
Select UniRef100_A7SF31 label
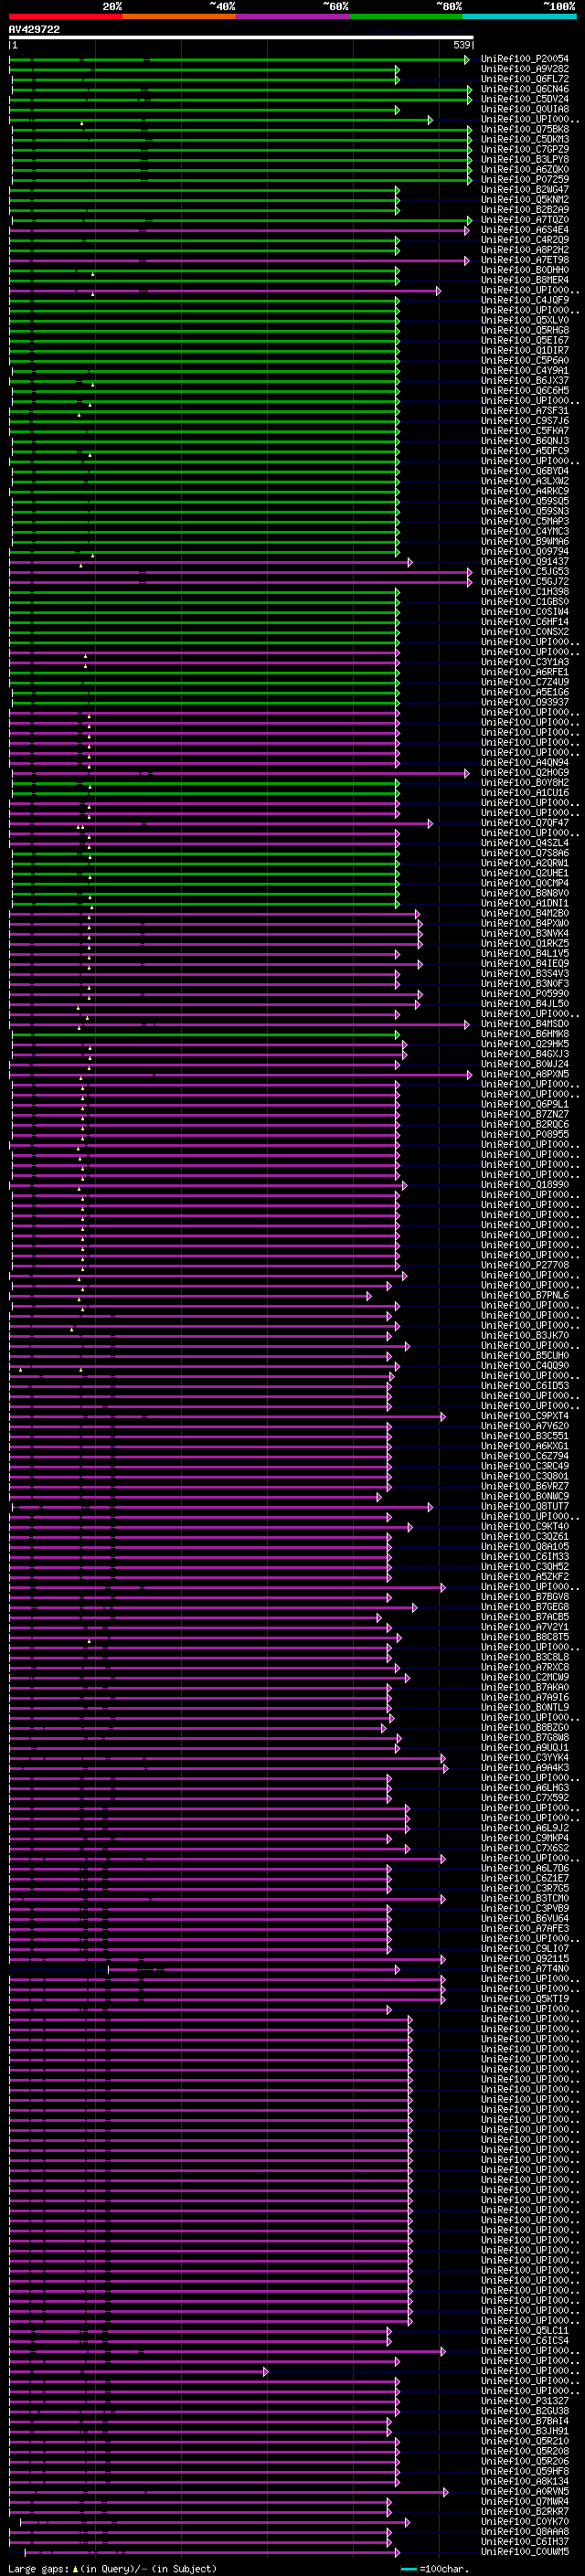(x=525, y=410)
